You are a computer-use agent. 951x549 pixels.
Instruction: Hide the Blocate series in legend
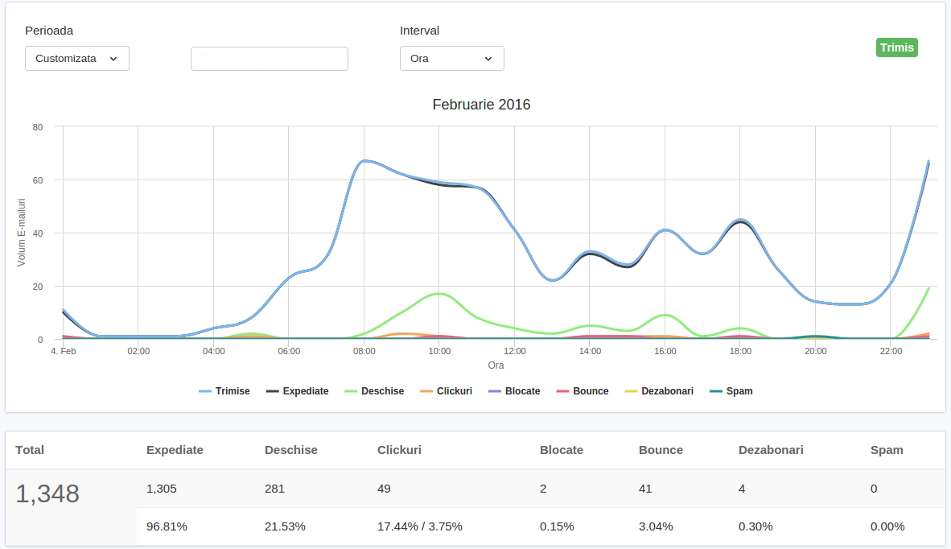(513, 391)
